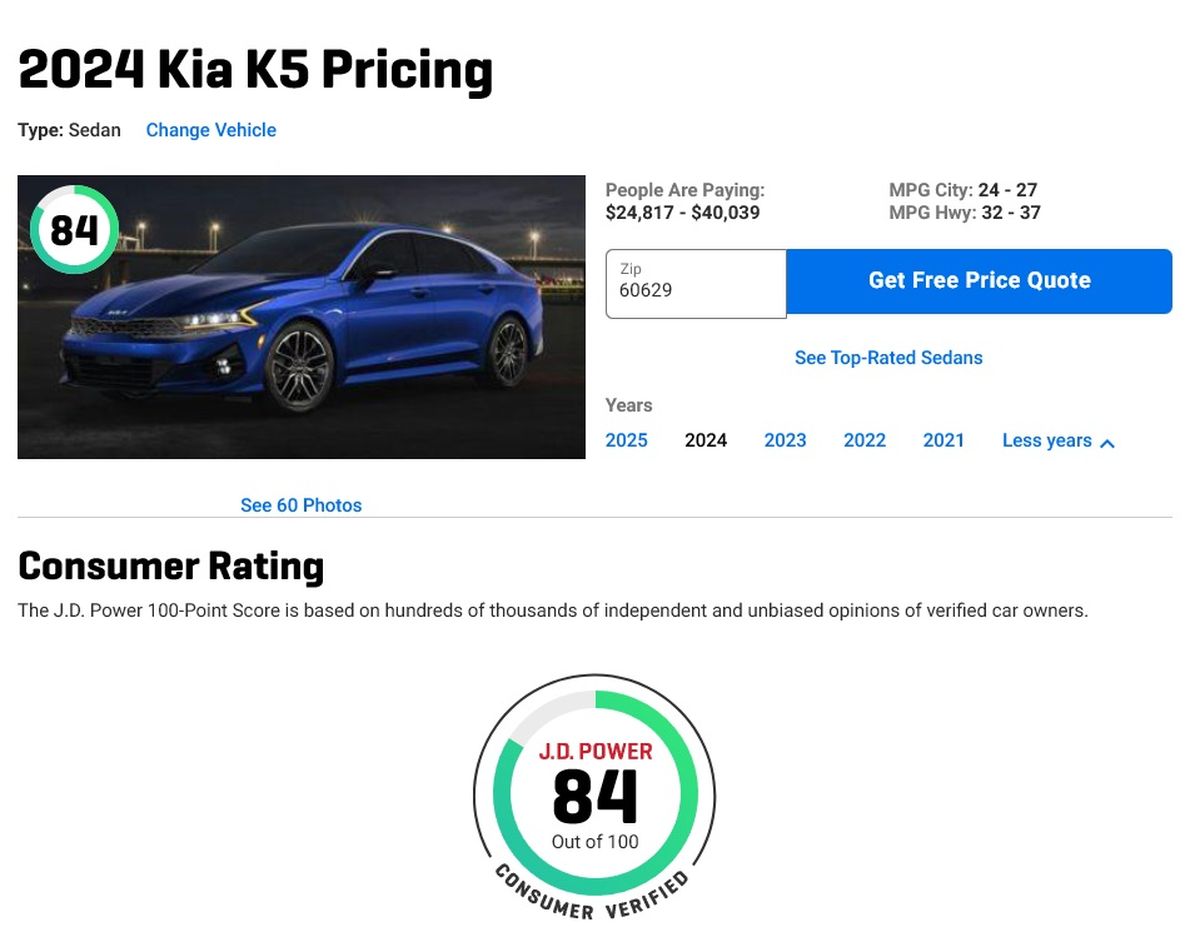Click inside the Zip code field
This screenshot has height=937, width=1200.
695,290
